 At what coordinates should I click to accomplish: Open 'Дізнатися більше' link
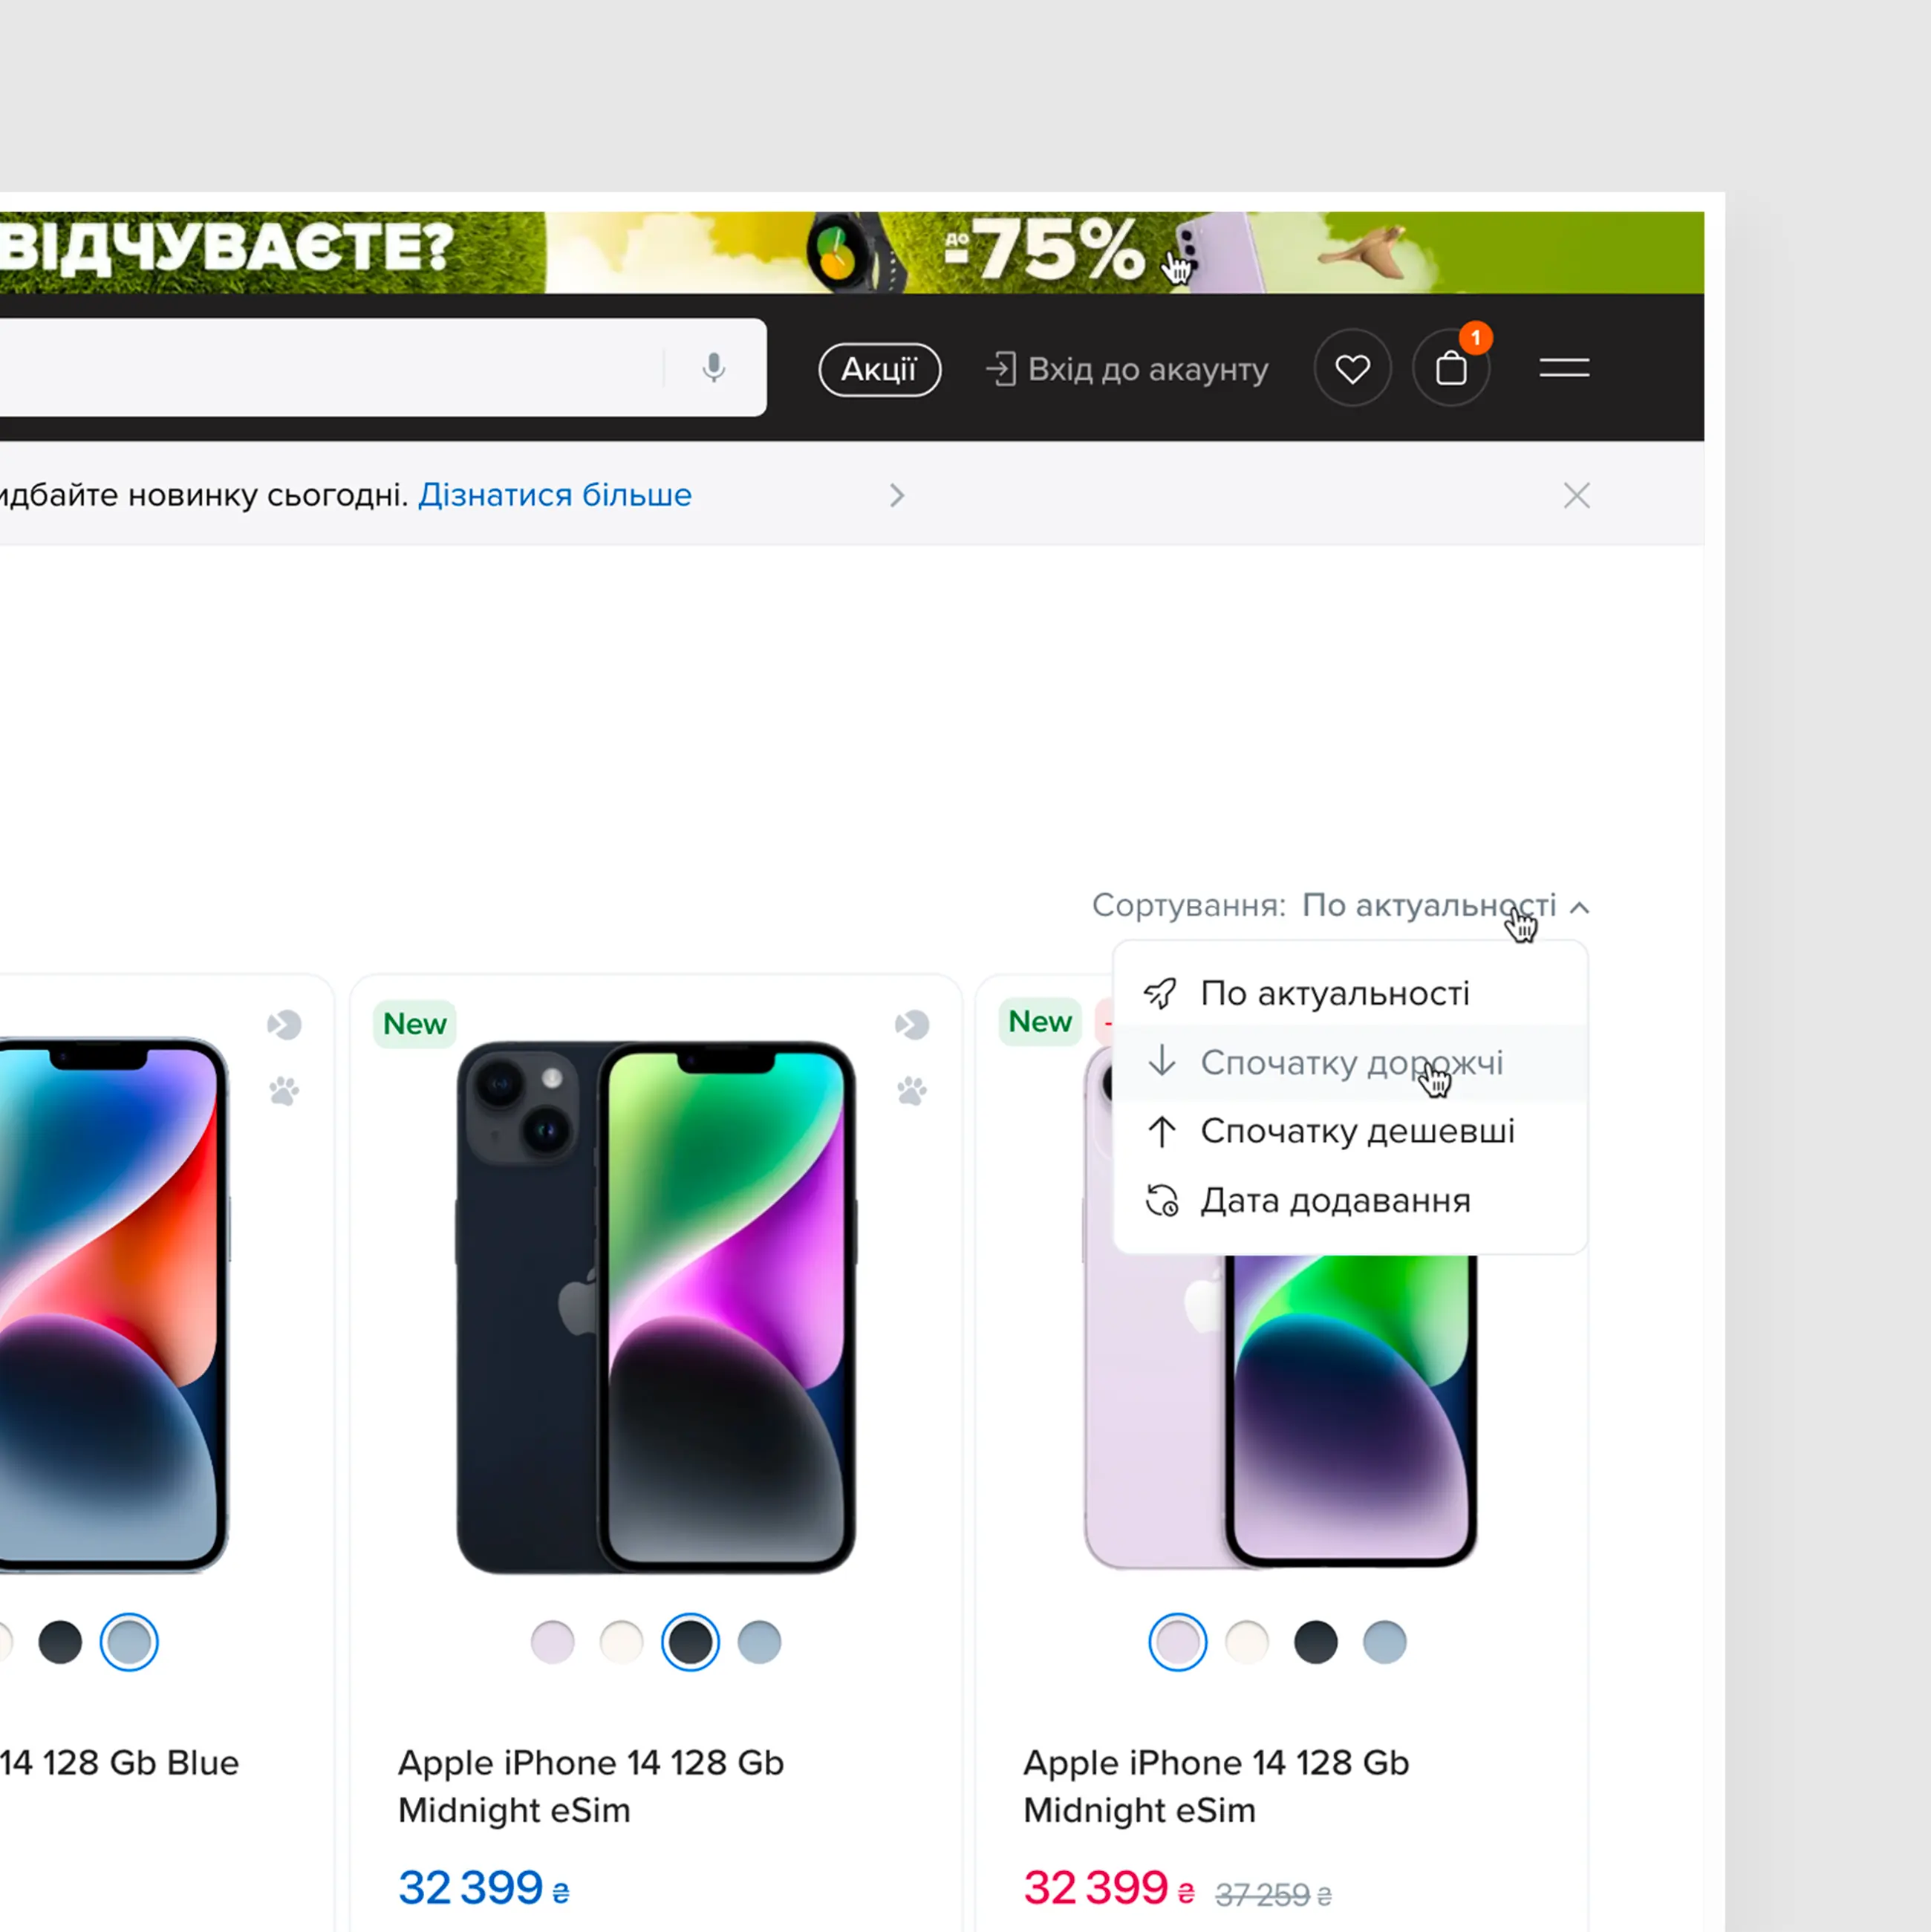pos(555,495)
